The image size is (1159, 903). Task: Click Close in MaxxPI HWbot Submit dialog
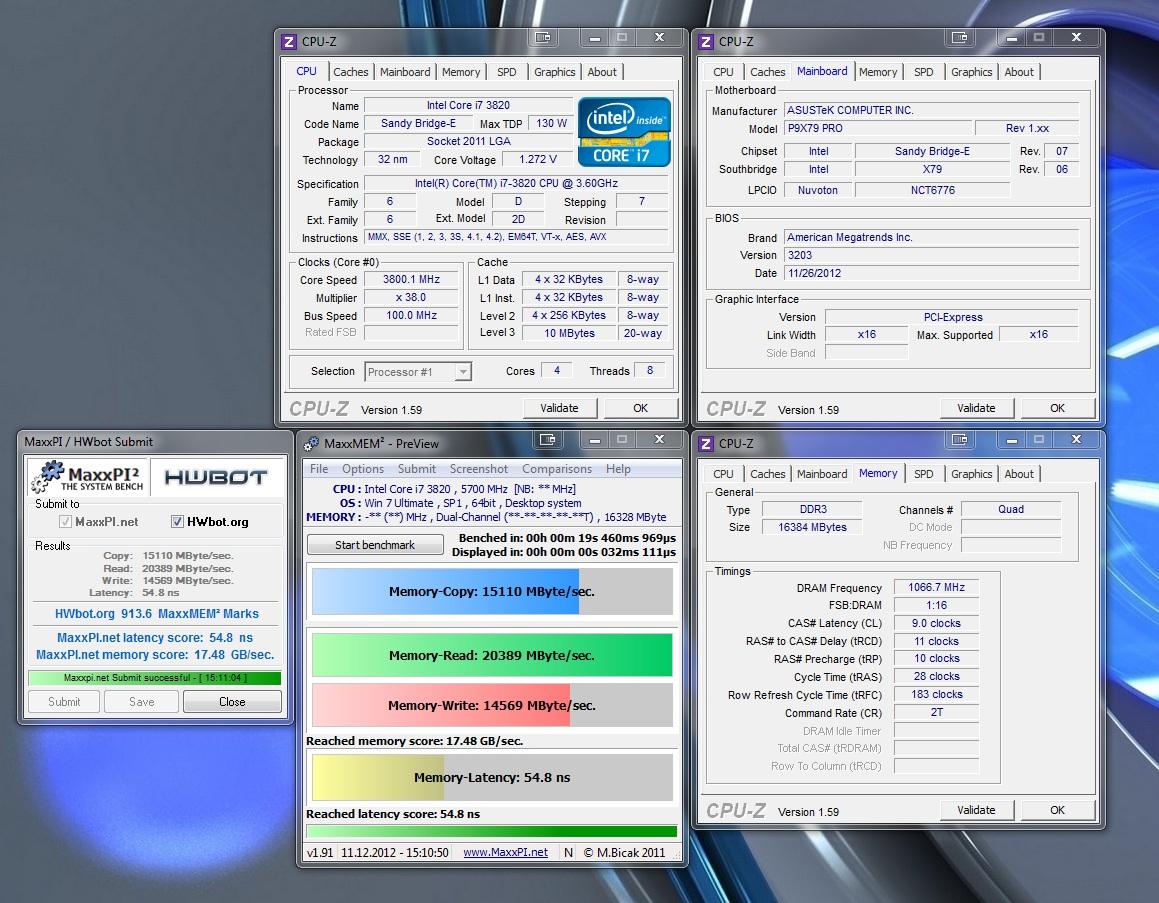[232, 702]
